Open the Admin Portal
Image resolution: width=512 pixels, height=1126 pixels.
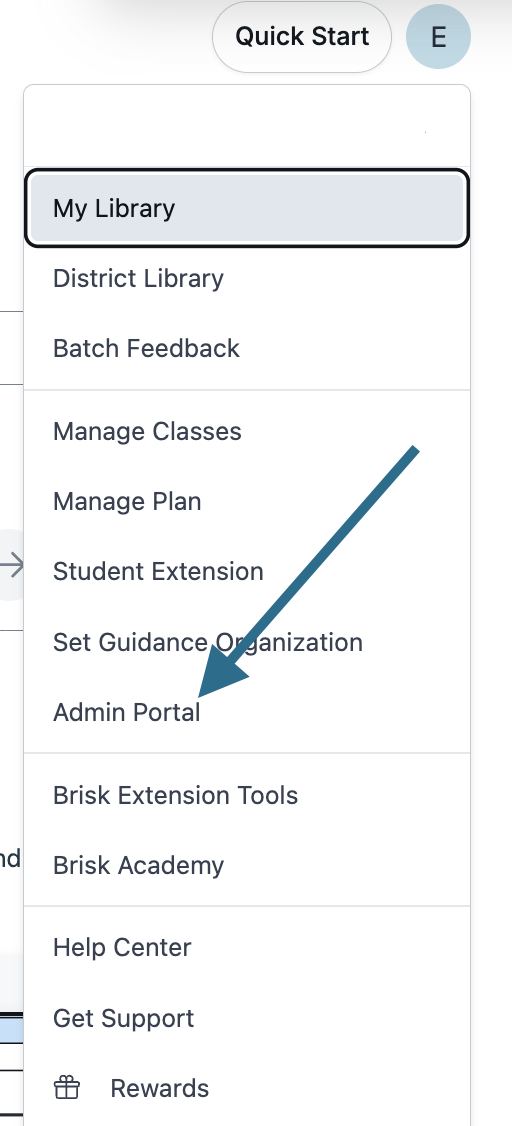(x=247, y=712)
